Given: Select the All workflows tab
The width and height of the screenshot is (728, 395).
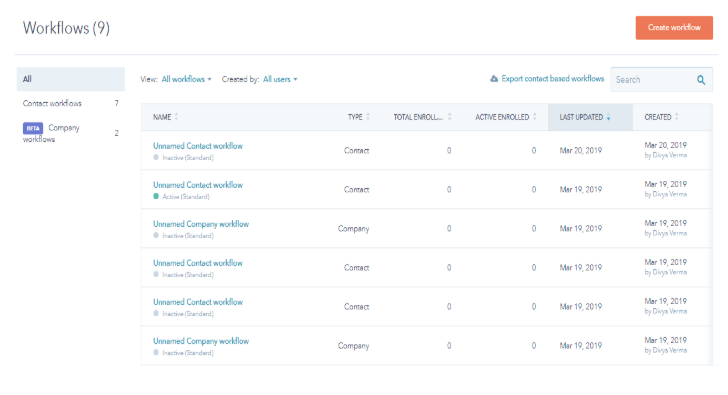Looking at the screenshot, I should pyautogui.click(x=71, y=79).
